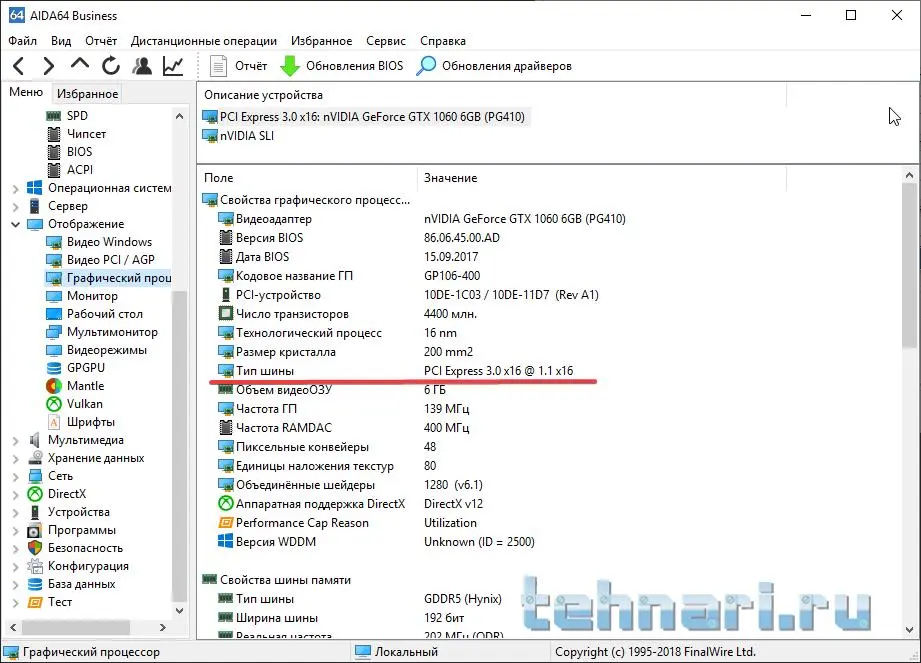
Task: Expand the Безопасность node
Action: click(15, 548)
